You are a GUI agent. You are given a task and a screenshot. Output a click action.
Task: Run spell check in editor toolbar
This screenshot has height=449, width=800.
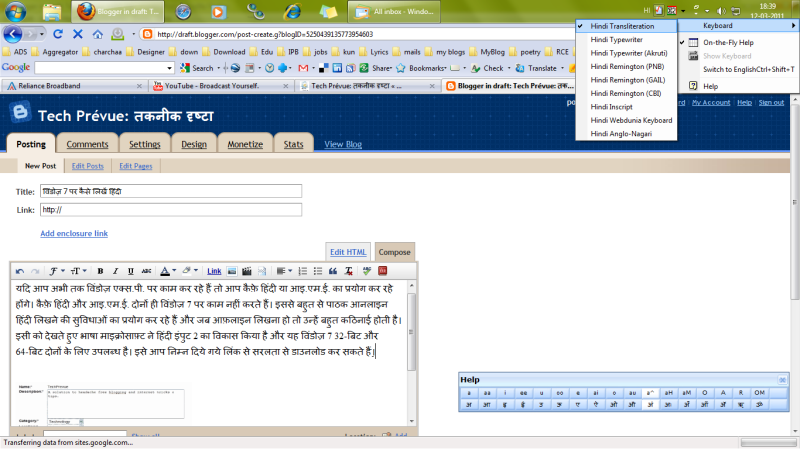367,271
